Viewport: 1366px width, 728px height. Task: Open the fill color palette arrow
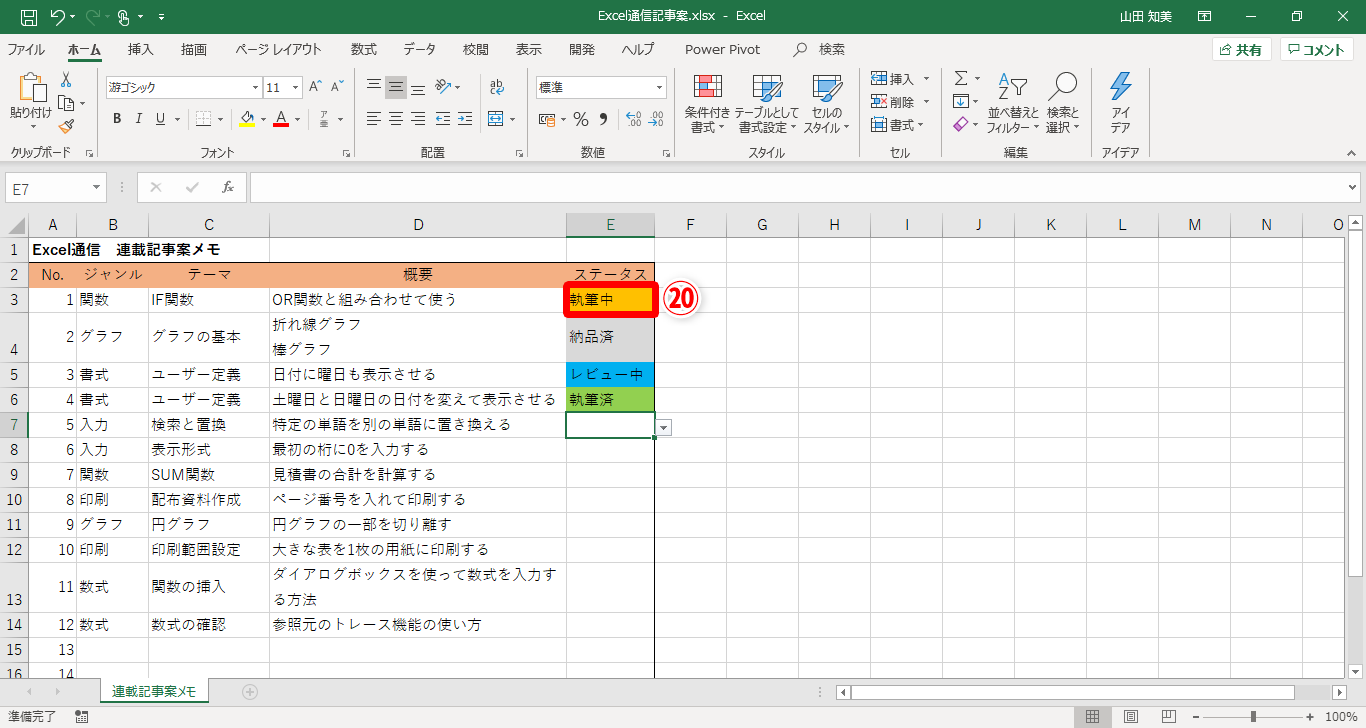pos(263,119)
